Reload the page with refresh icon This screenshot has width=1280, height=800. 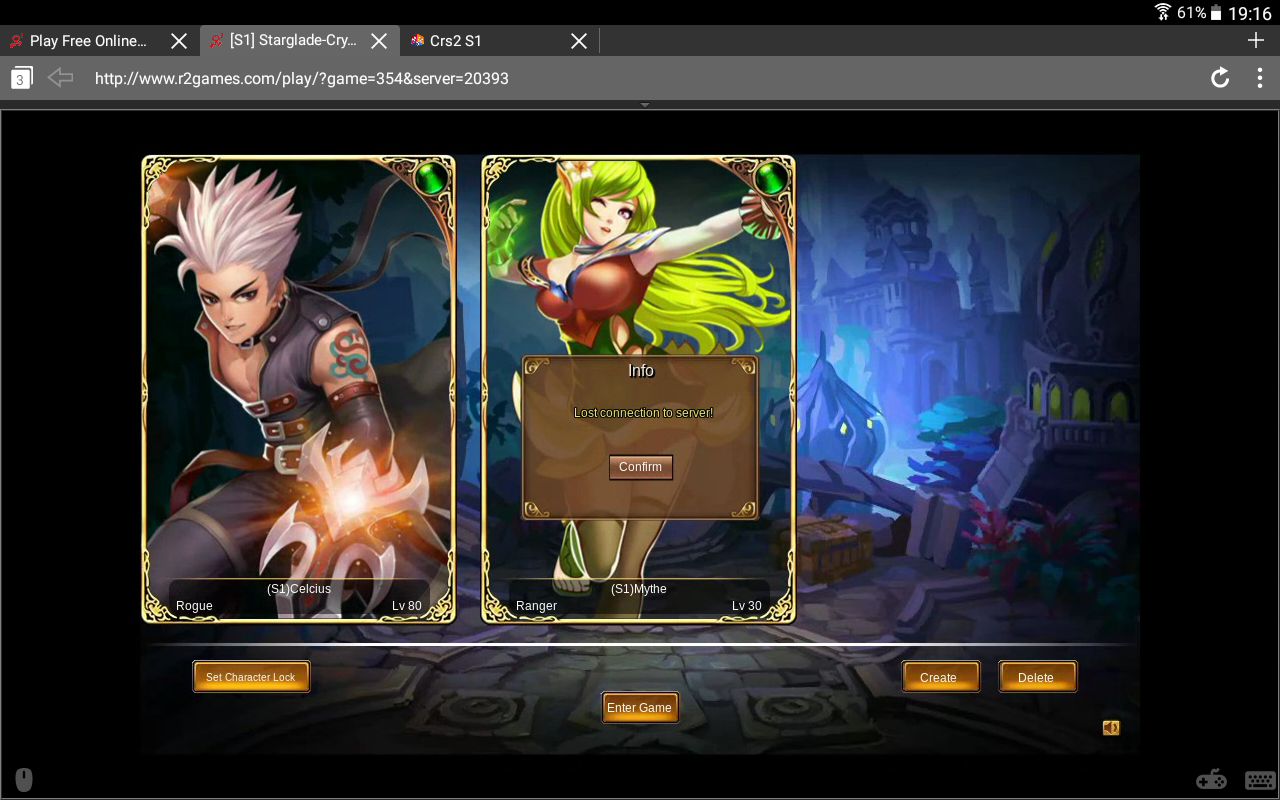(1220, 78)
